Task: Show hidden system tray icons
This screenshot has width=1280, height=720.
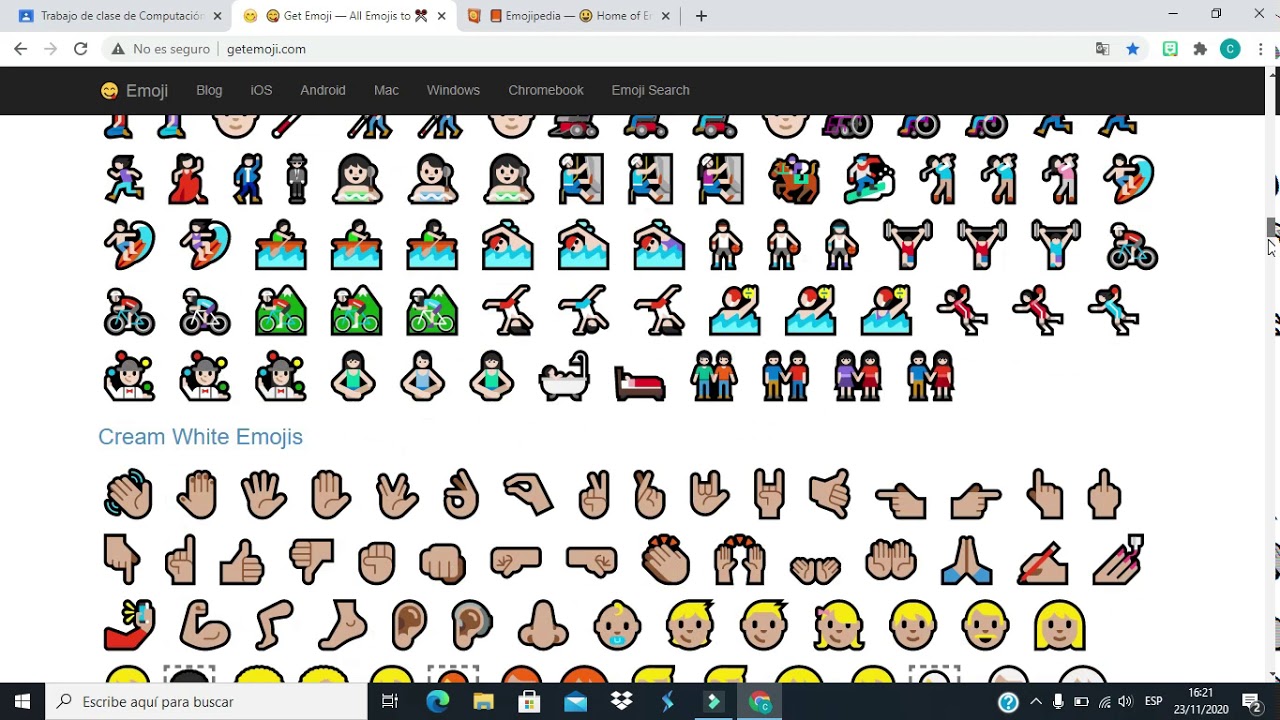Action: (1035, 701)
